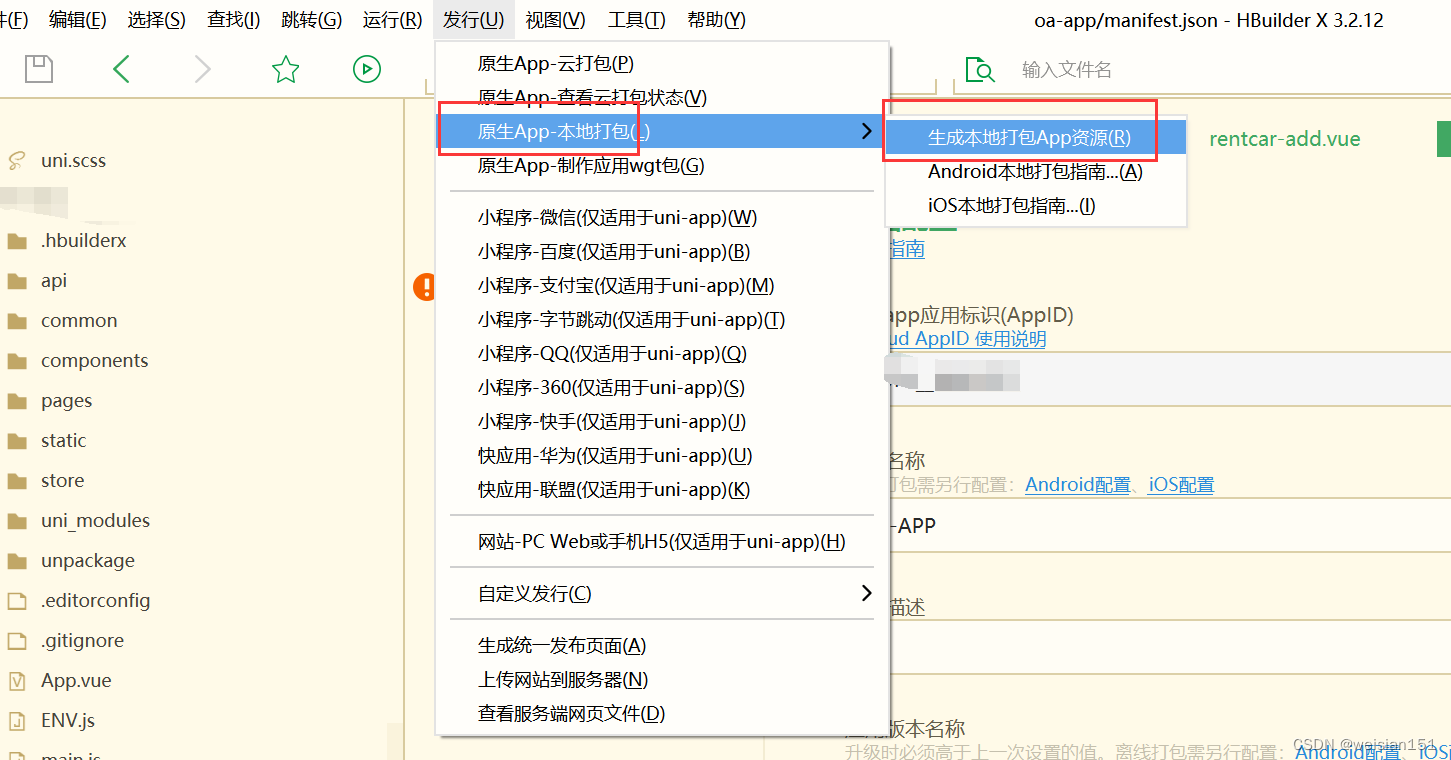Go back with the left arrow icon
The width and height of the screenshot is (1451, 760).
click(122, 69)
